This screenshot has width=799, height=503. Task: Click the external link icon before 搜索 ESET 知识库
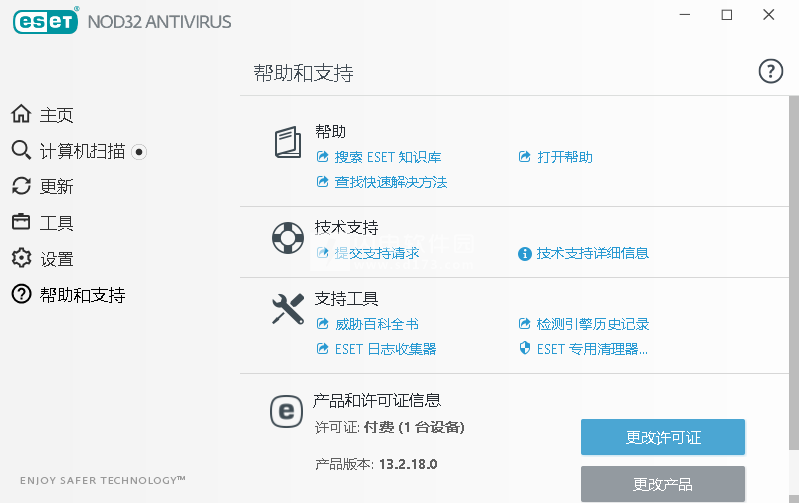(323, 157)
